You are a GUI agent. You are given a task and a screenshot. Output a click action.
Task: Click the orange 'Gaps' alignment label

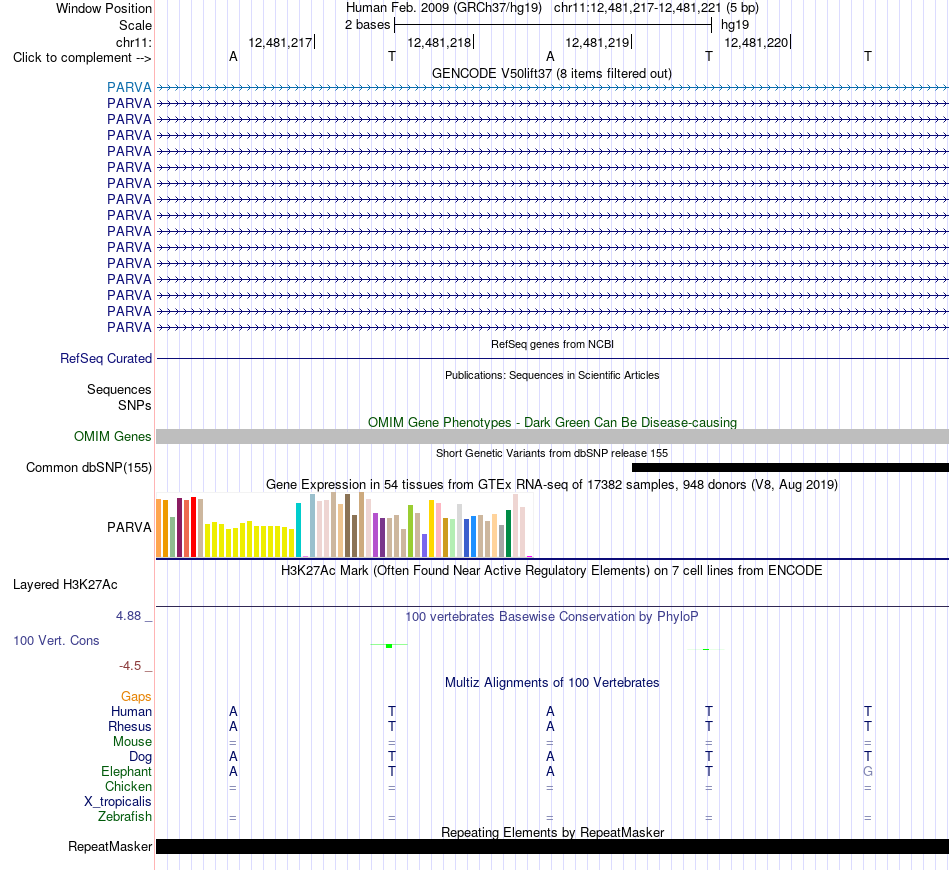point(136,697)
